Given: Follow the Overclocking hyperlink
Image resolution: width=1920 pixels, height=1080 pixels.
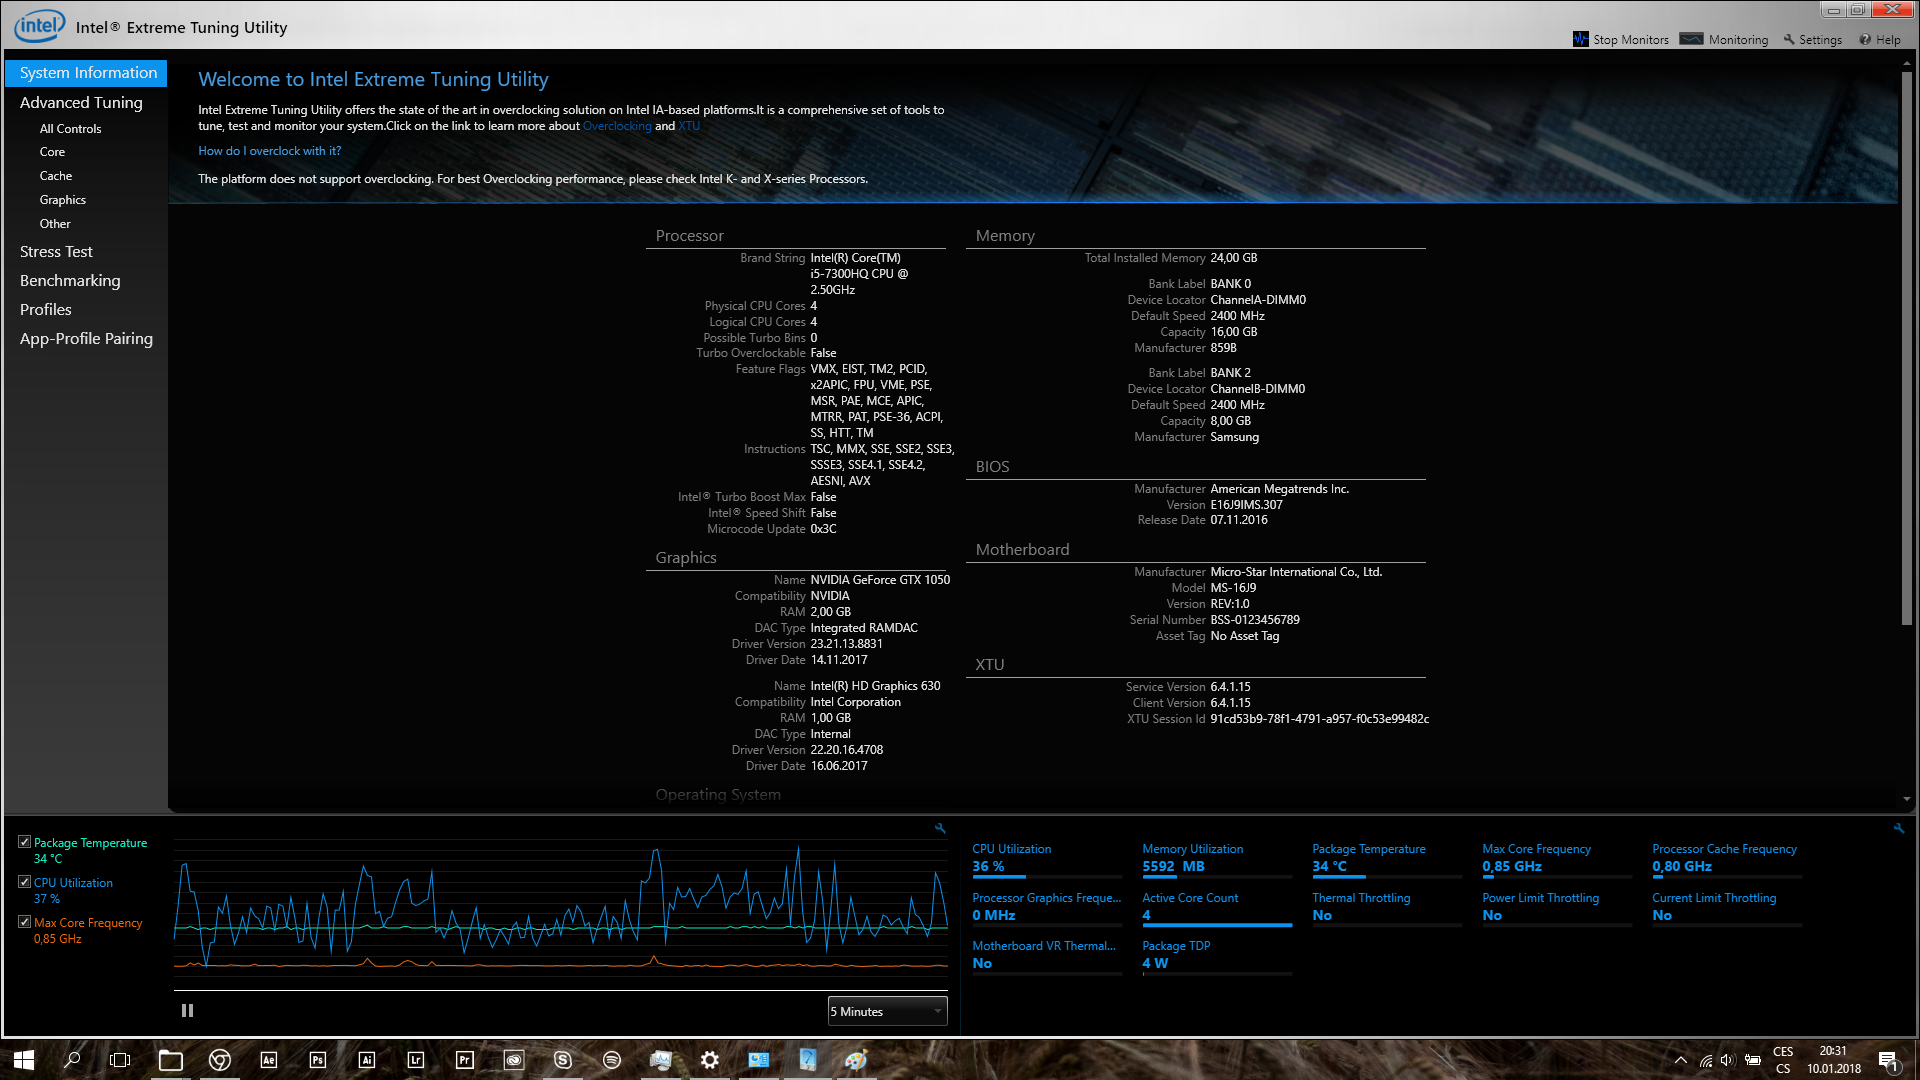Looking at the screenshot, I should pyautogui.click(x=617, y=126).
